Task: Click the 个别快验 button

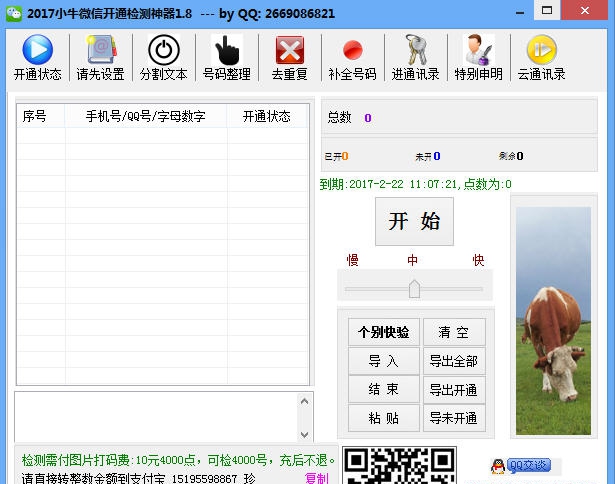Action: 384,332
